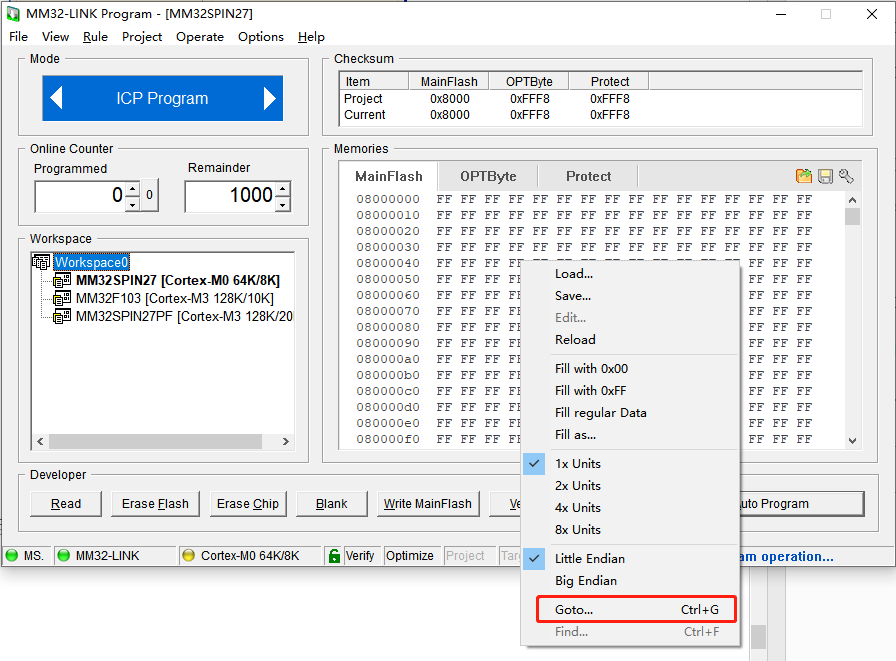Switch to the OPTByte tab
The height and width of the screenshot is (661, 896).
click(488, 176)
